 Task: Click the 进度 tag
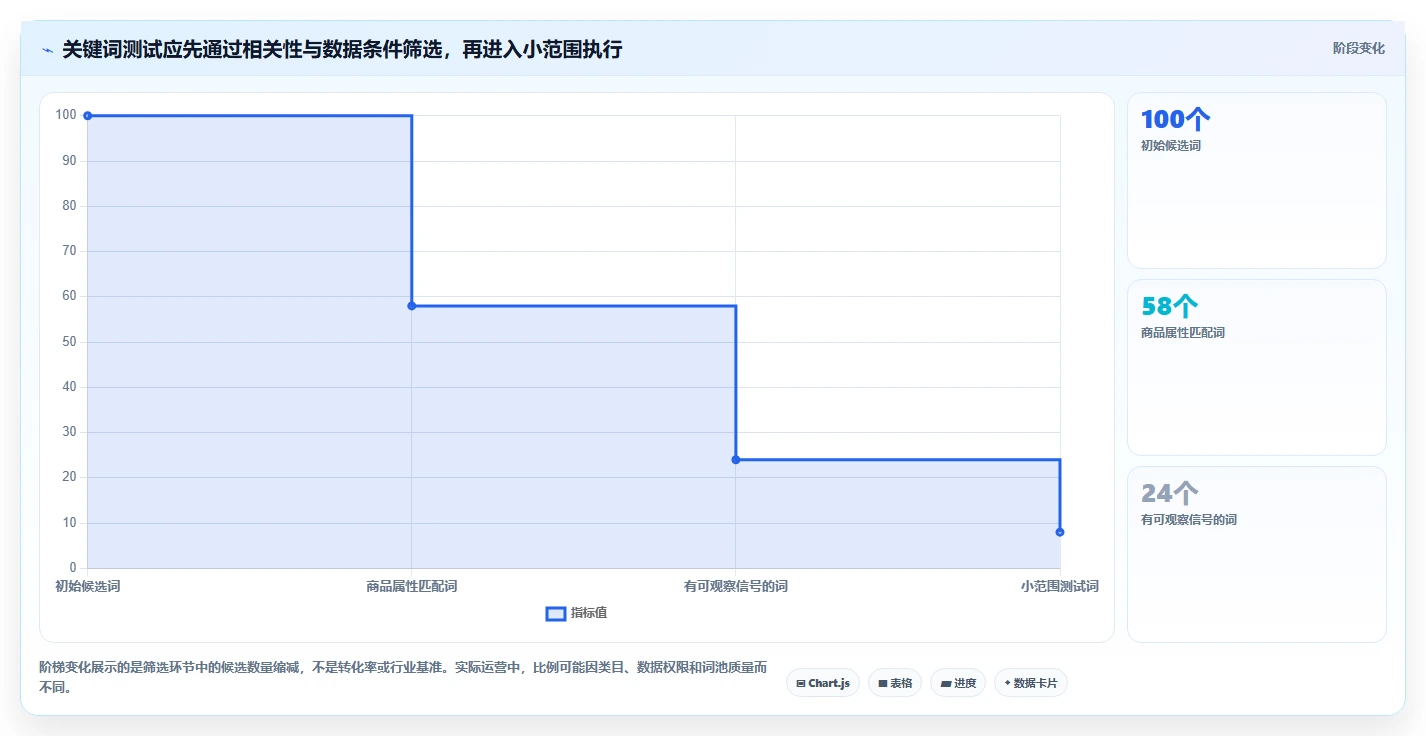point(958,683)
